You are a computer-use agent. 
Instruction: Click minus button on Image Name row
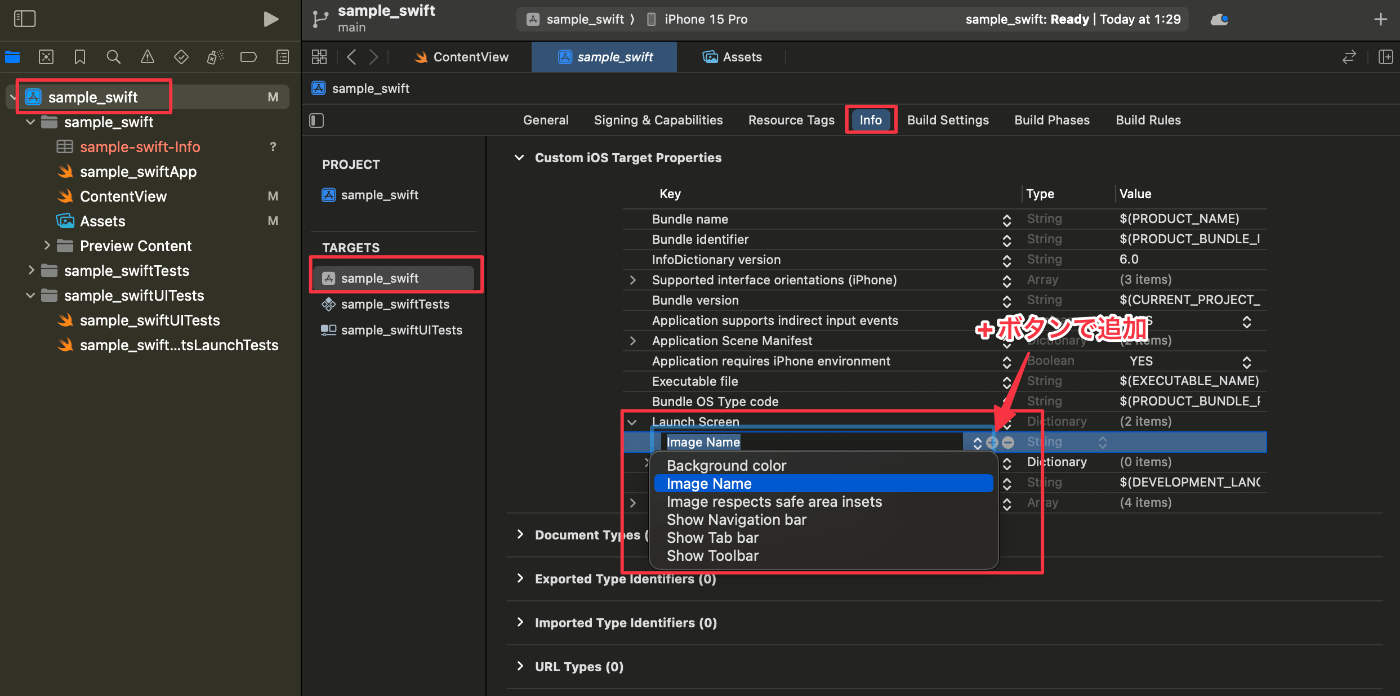click(x=1008, y=442)
